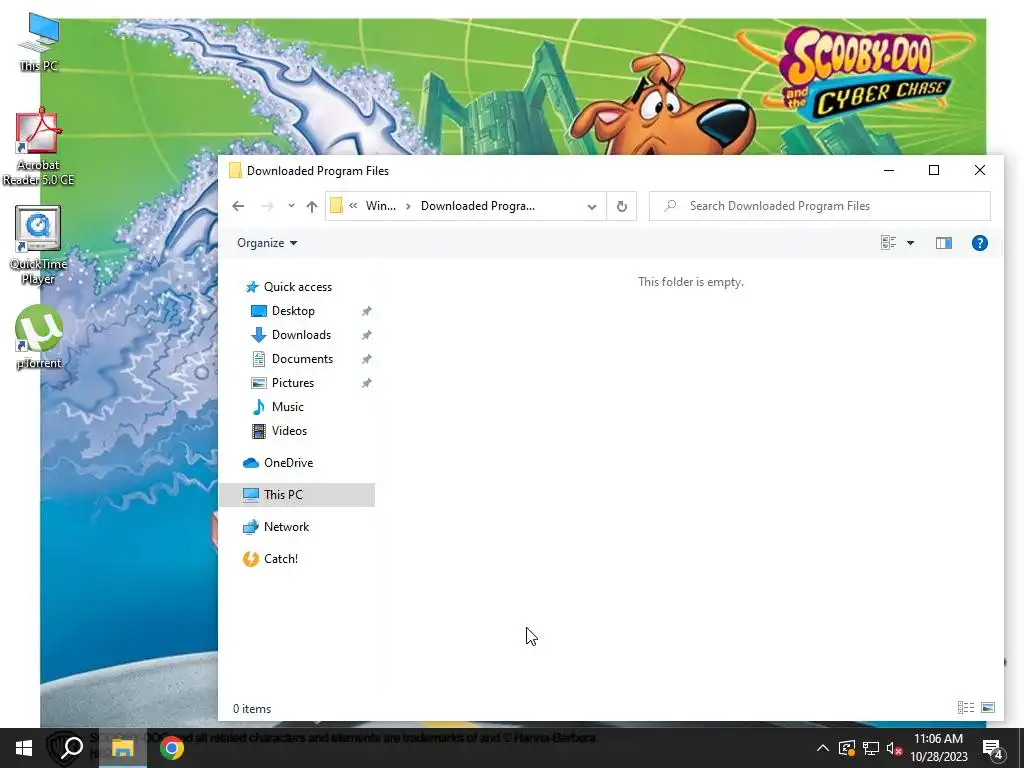Viewport: 1024px width, 768px height.
Task: Click the breadcrumb separator arrow after Win...
Action: tap(408, 206)
